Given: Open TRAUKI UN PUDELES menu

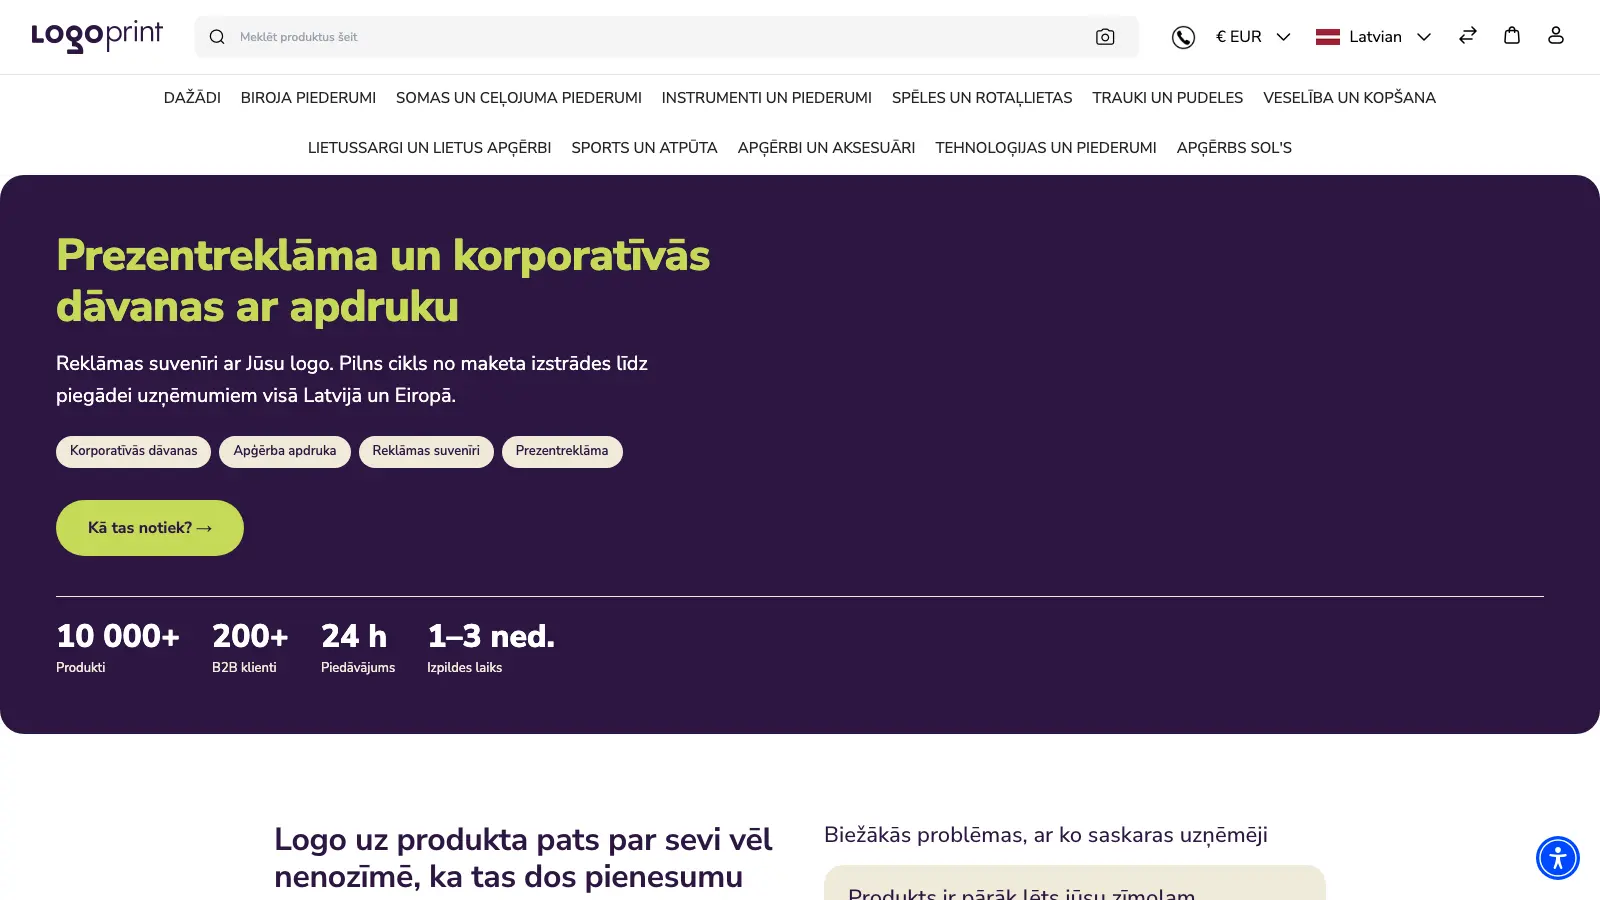Looking at the screenshot, I should [x=1168, y=98].
